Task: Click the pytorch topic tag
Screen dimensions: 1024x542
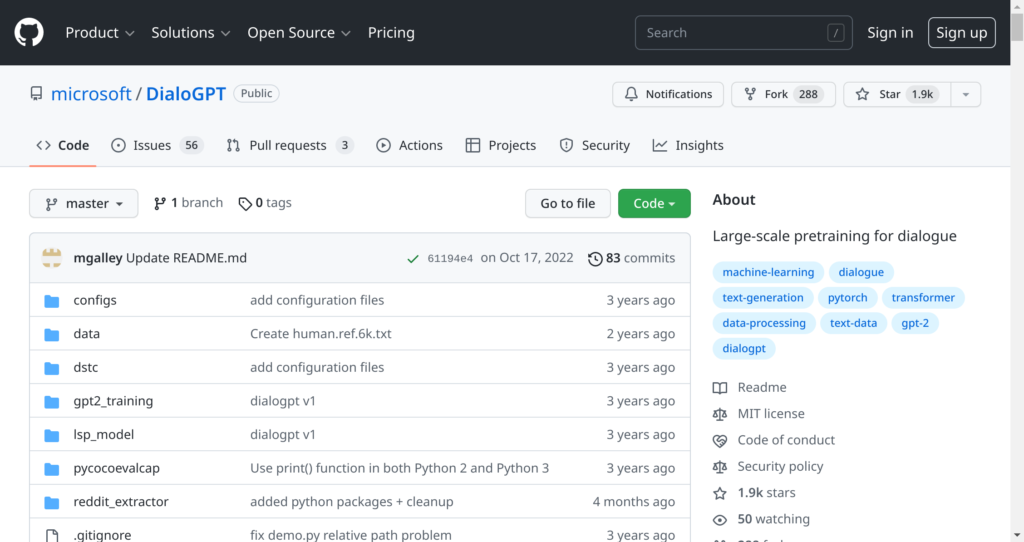Action: pos(848,298)
